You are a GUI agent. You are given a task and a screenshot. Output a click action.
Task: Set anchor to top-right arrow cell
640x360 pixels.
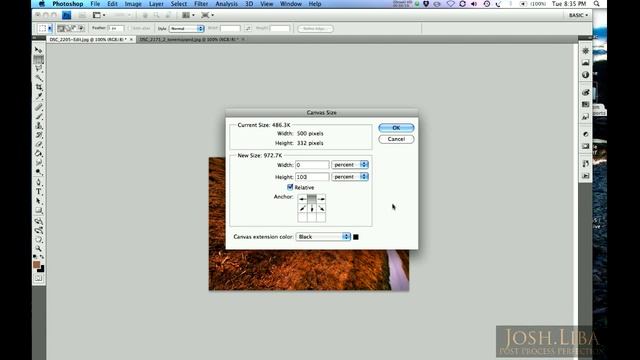coord(321,199)
